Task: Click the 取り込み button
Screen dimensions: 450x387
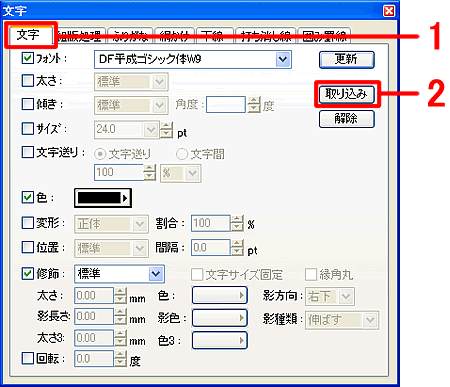Action: coord(346,94)
